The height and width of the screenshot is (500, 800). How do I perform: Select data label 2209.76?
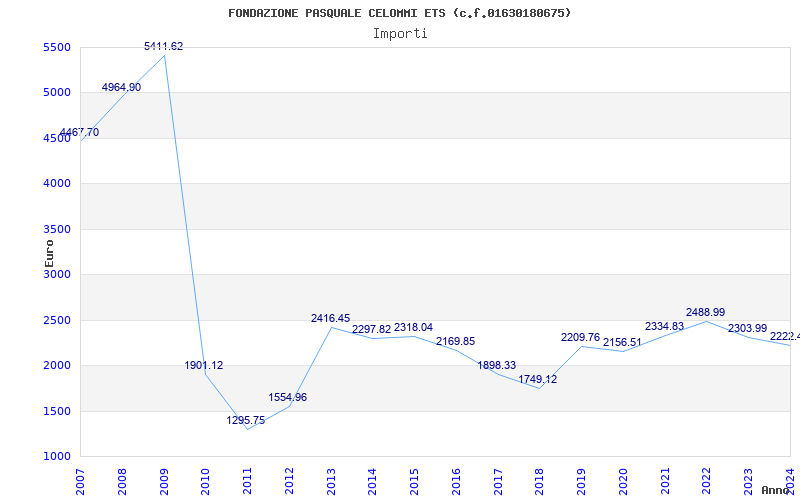coord(581,337)
